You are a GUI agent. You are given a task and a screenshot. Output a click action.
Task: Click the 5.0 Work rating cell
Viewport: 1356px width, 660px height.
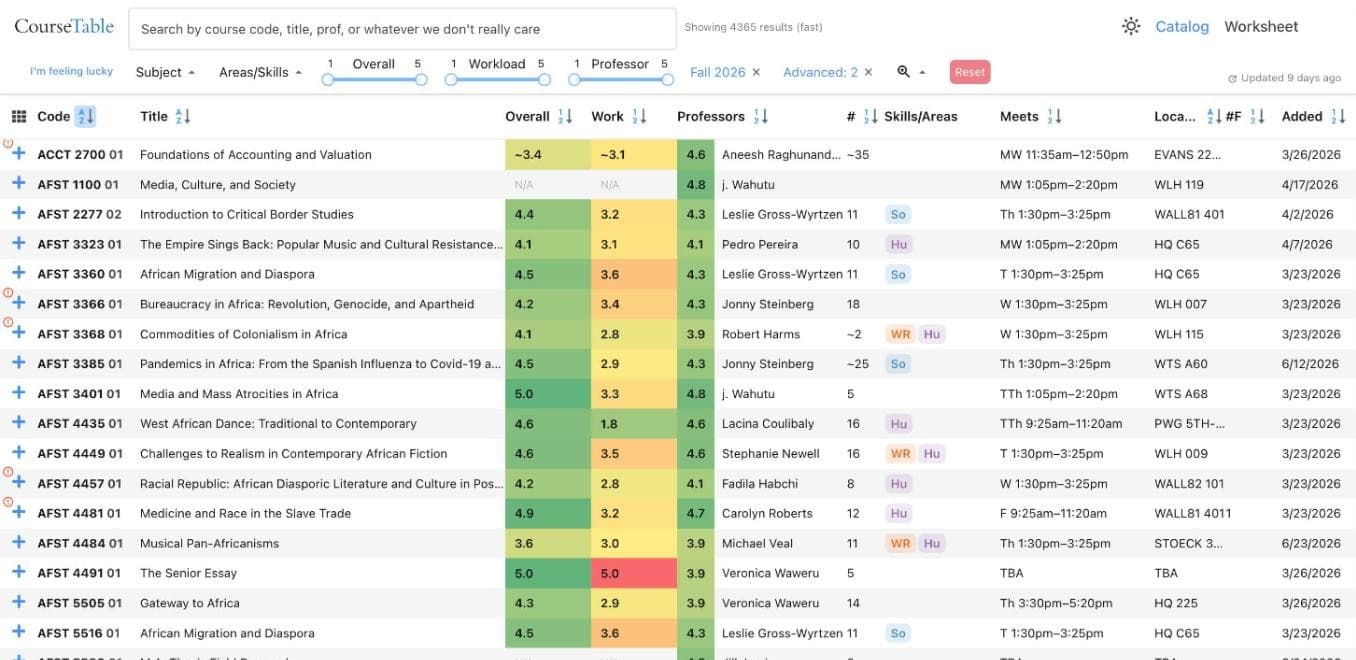(x=634, y=574)
